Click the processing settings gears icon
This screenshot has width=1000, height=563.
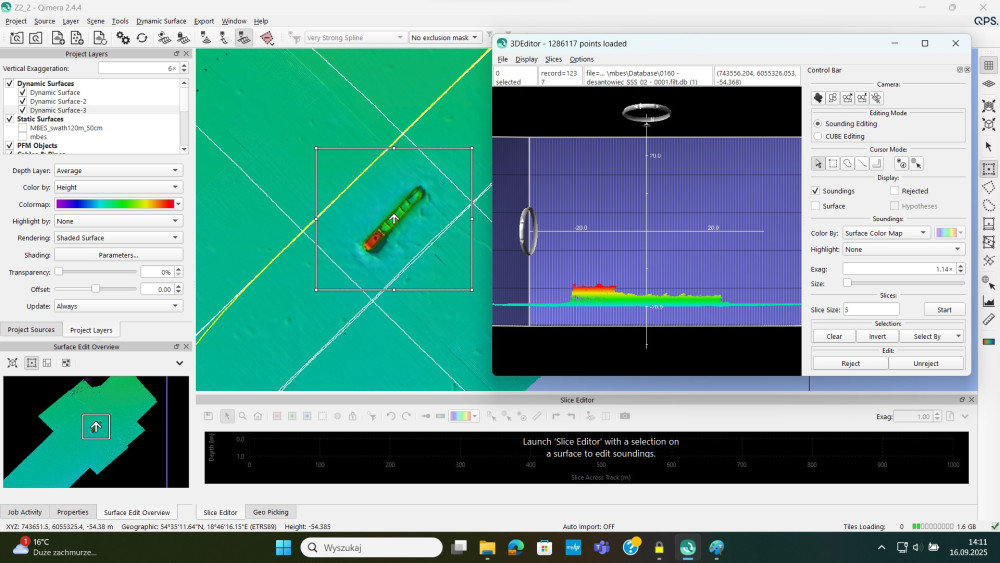click(123, 38)
